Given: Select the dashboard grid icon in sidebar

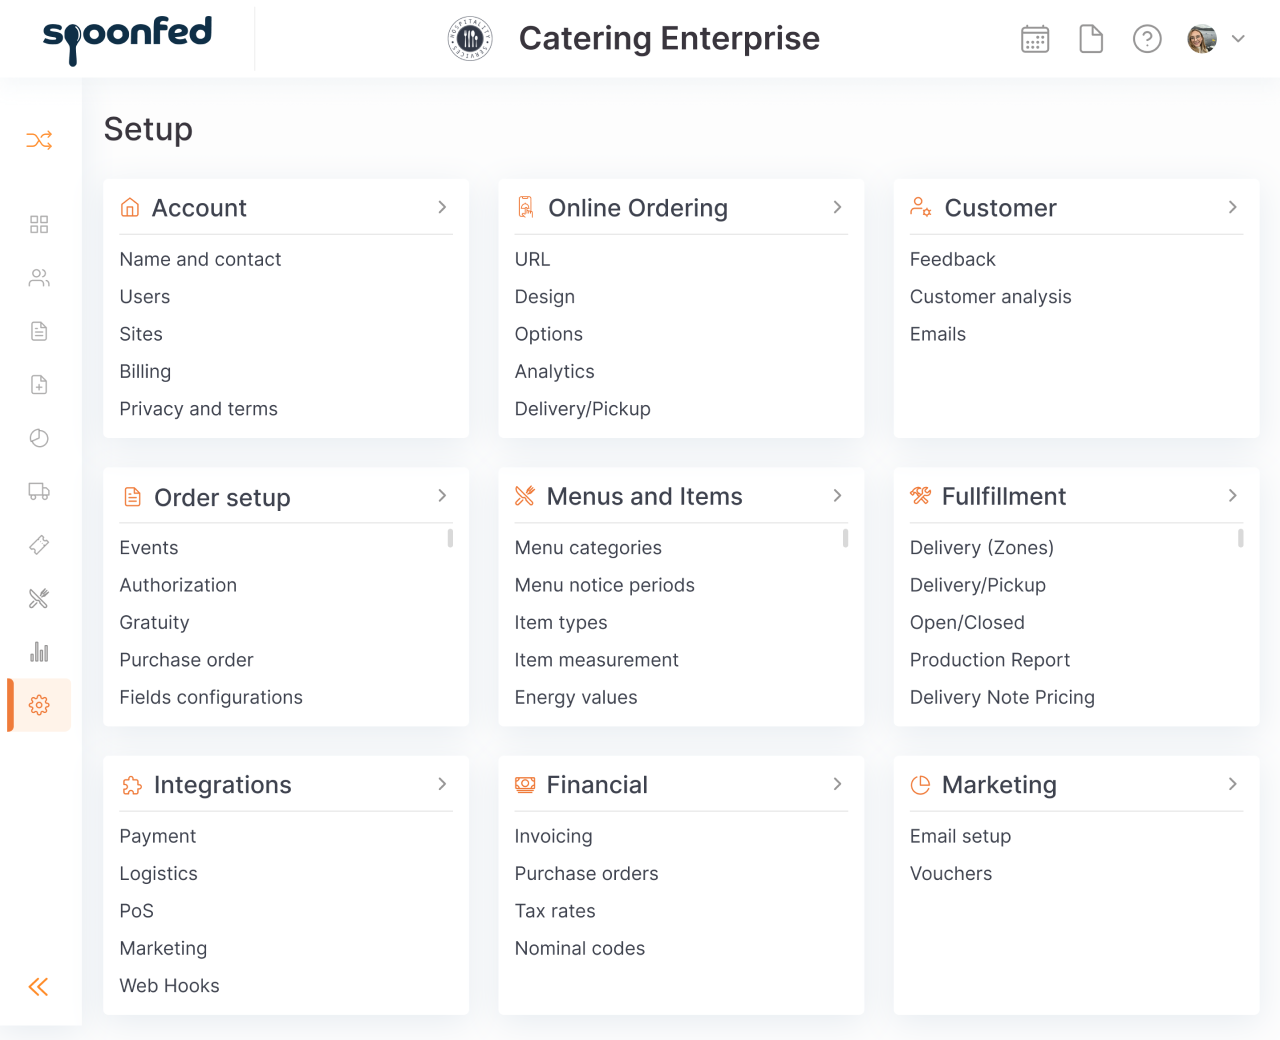Looking at the screenshot, I should (x=39, y=224).
